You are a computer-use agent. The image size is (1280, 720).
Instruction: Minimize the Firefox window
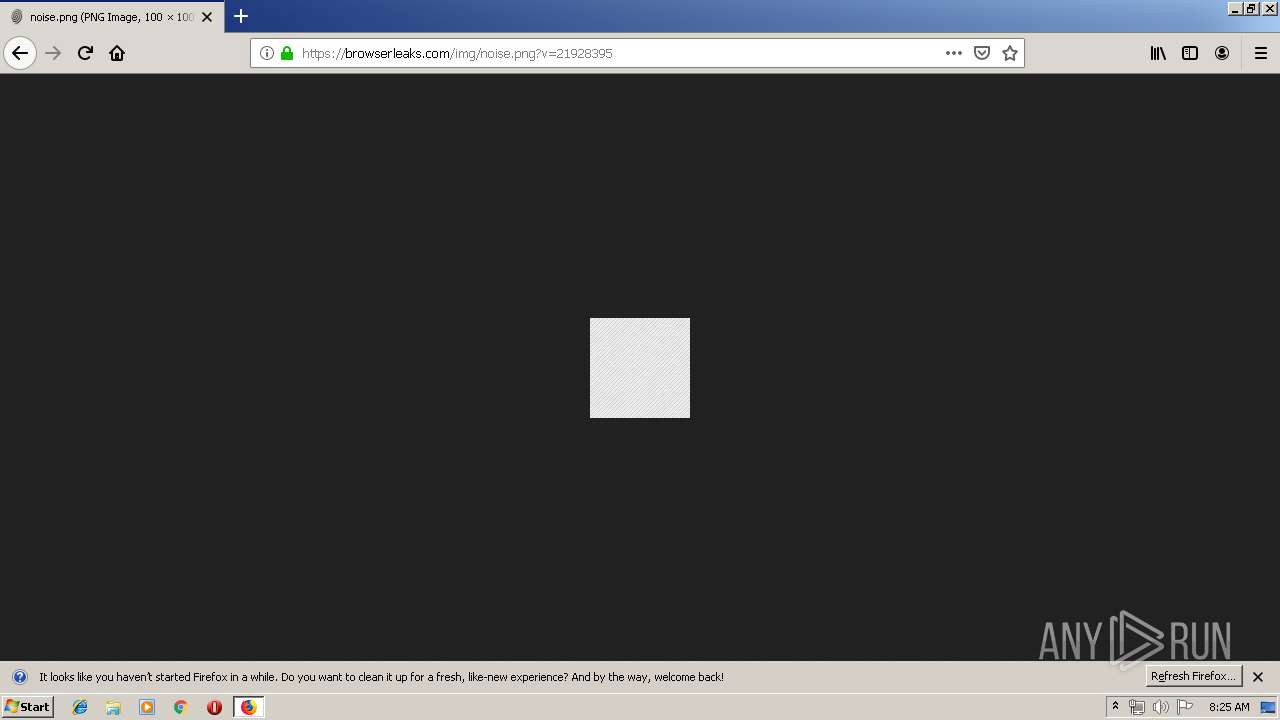1235,8
